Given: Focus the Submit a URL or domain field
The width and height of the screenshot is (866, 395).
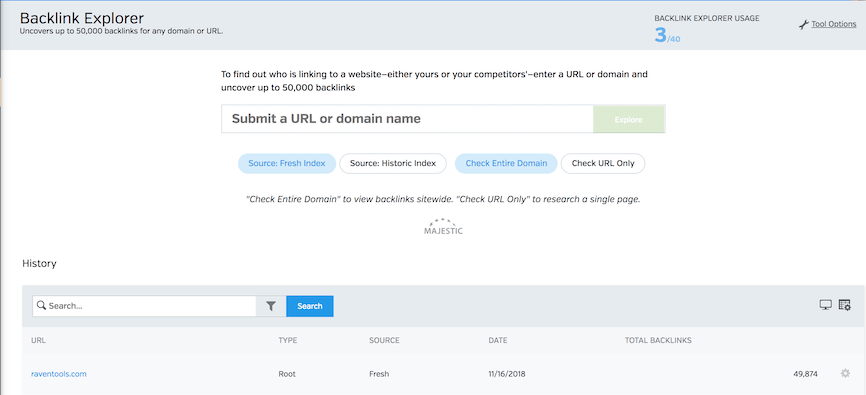Looking at the screenshot, I should [408, 119].
